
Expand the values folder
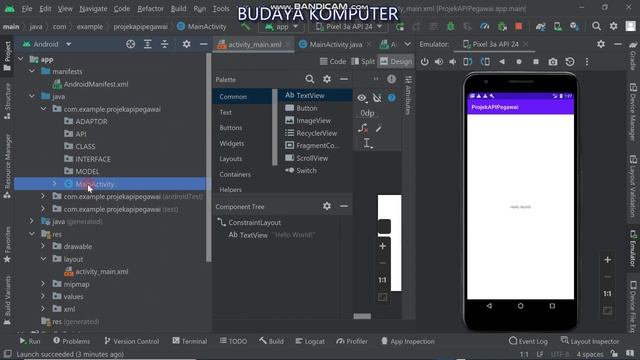coord(43,296)
